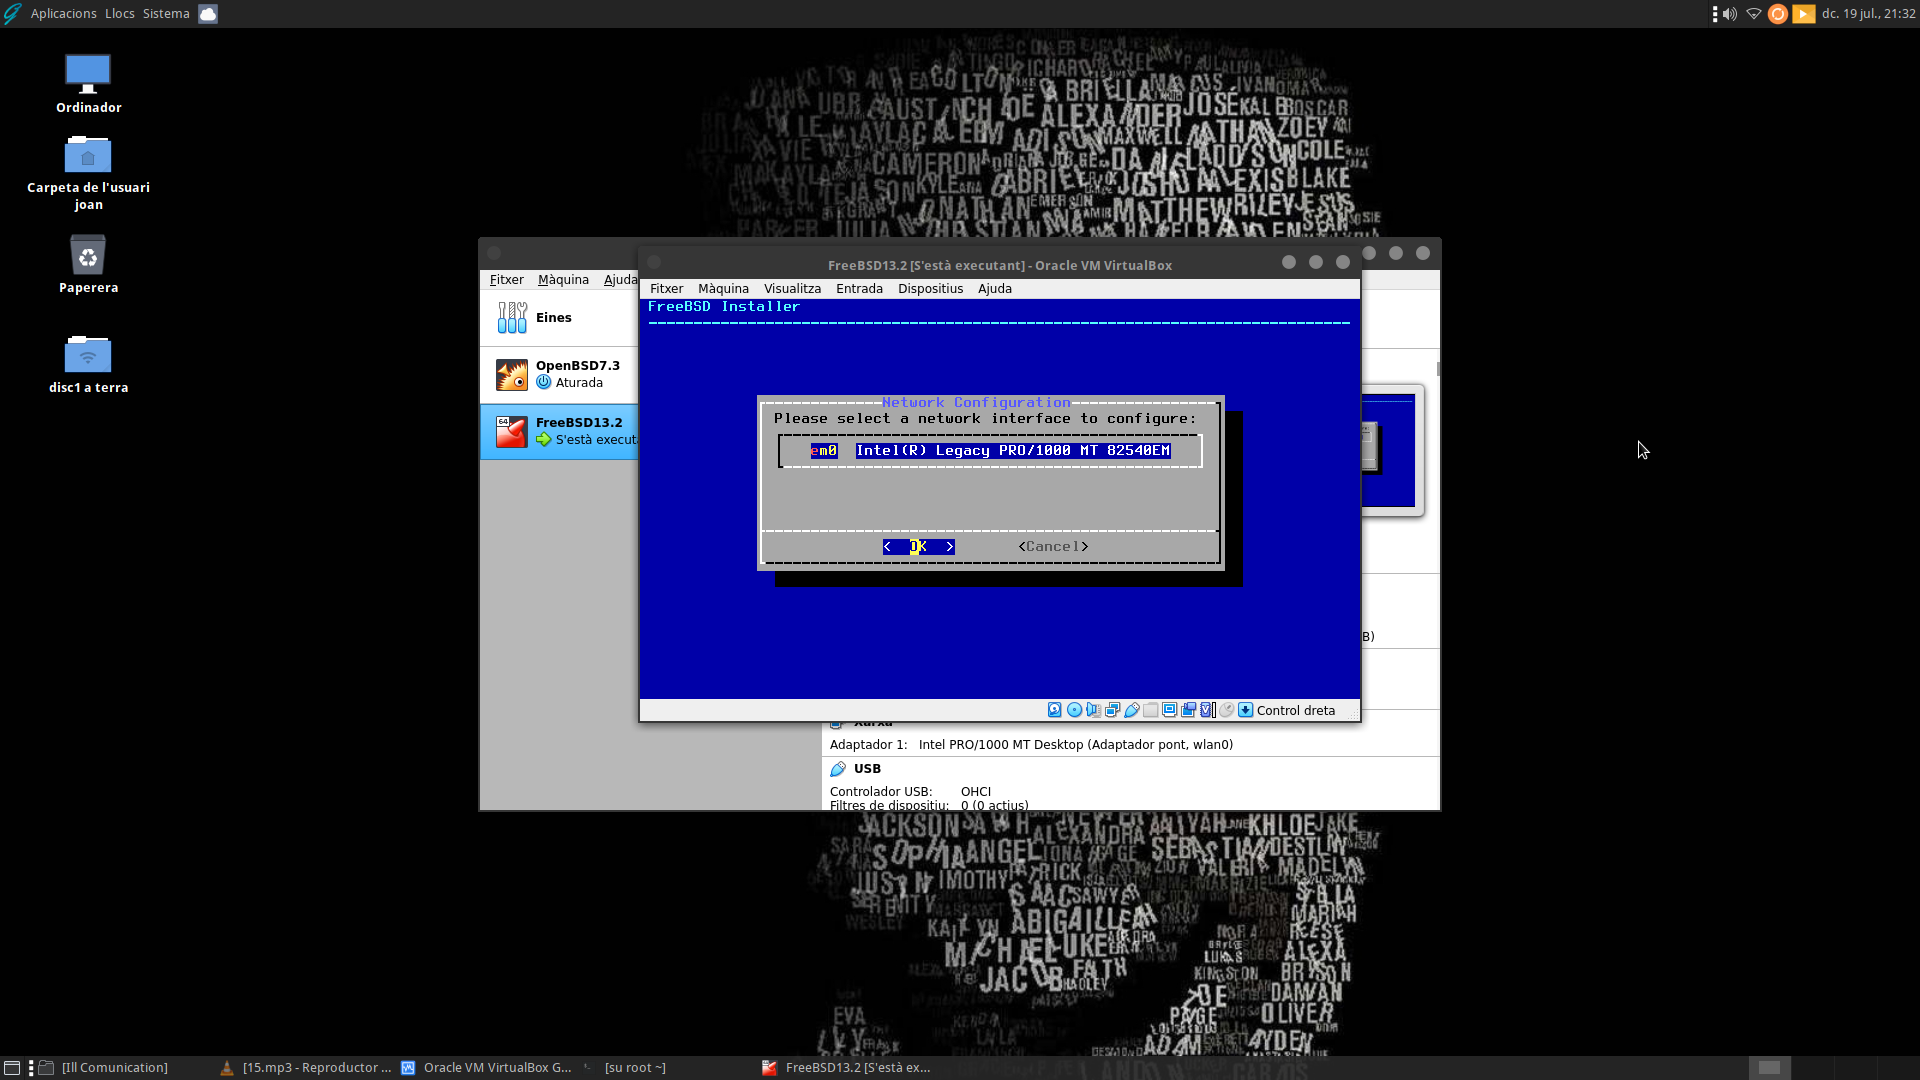Click the recording status icon

pyautogui.click(x=1188, y=710)
